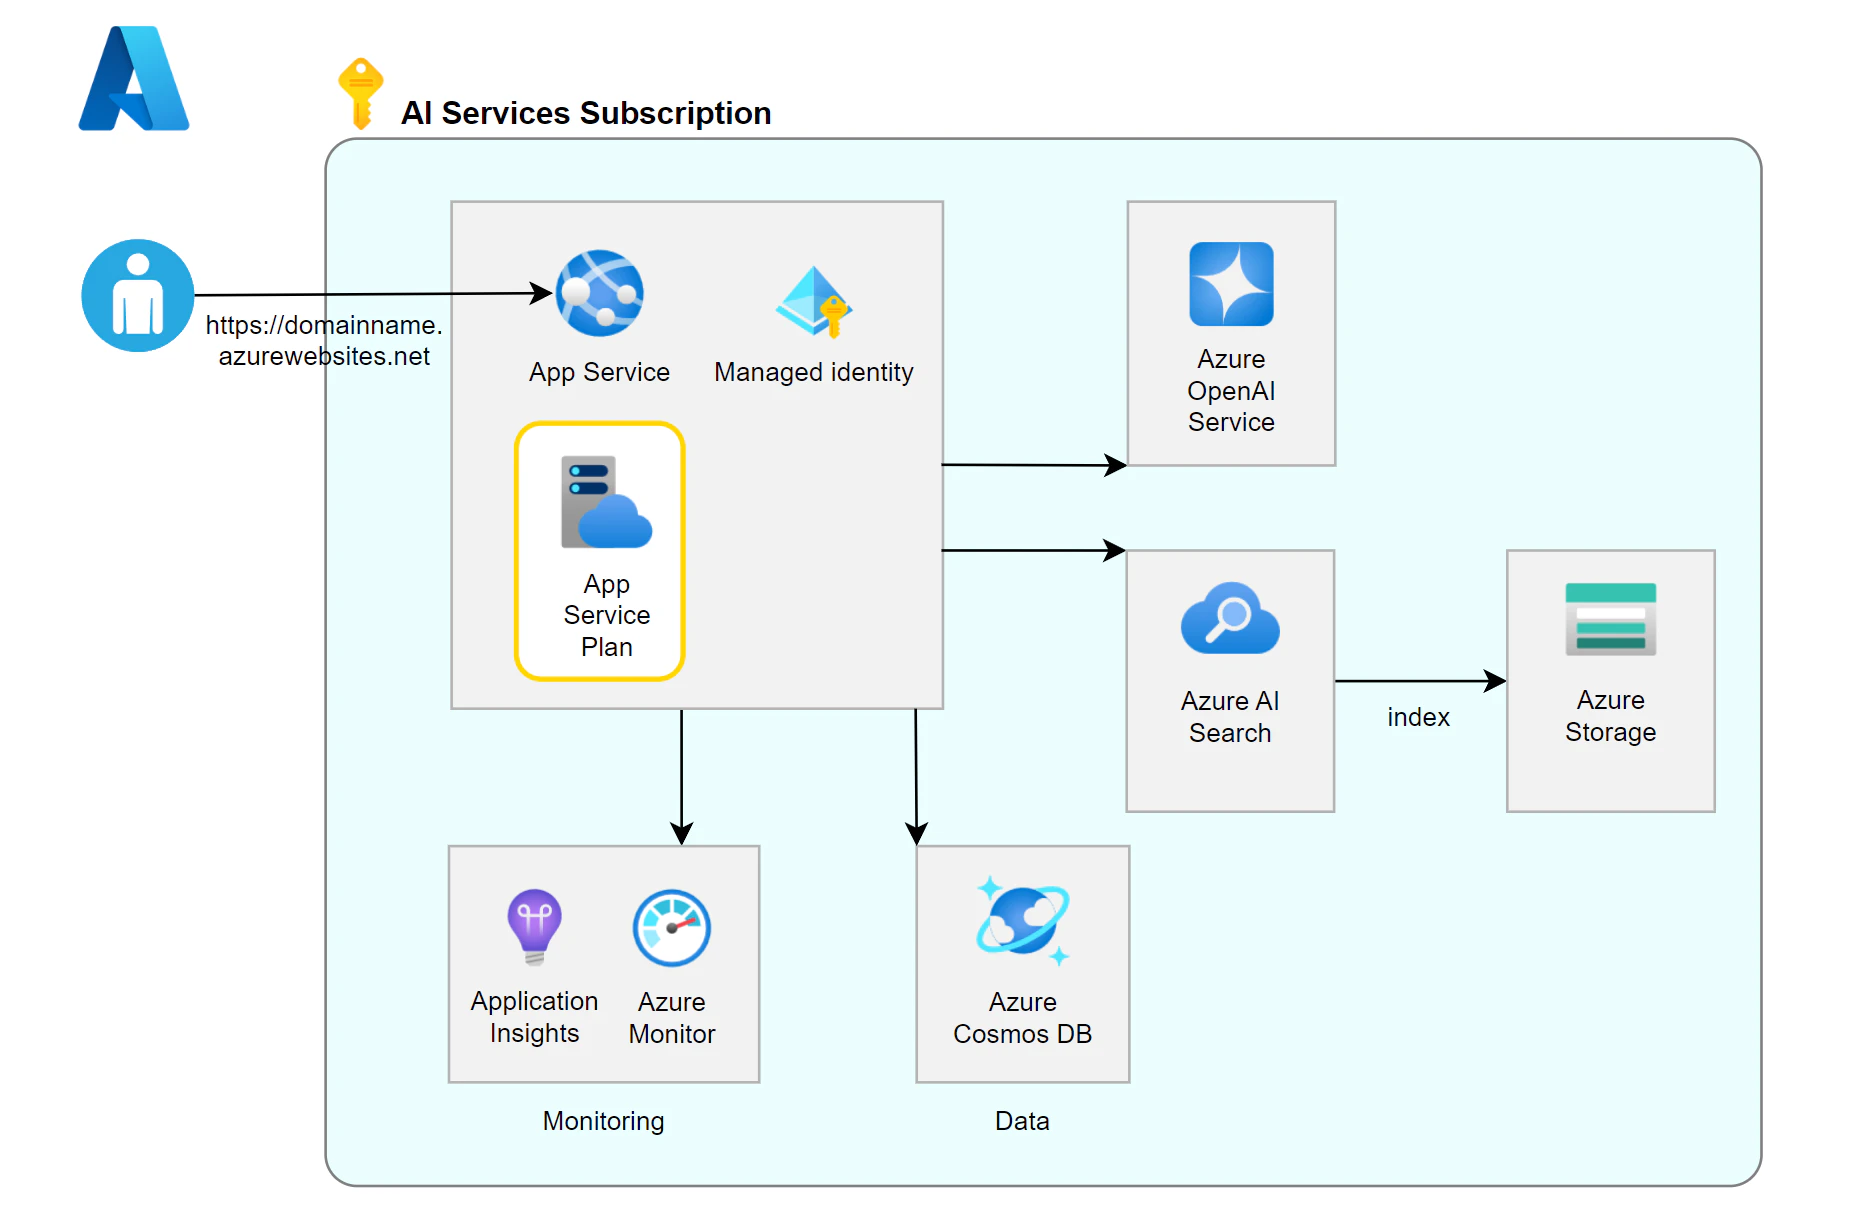Select the 'Azure OpenAI Service' label

1231,390
